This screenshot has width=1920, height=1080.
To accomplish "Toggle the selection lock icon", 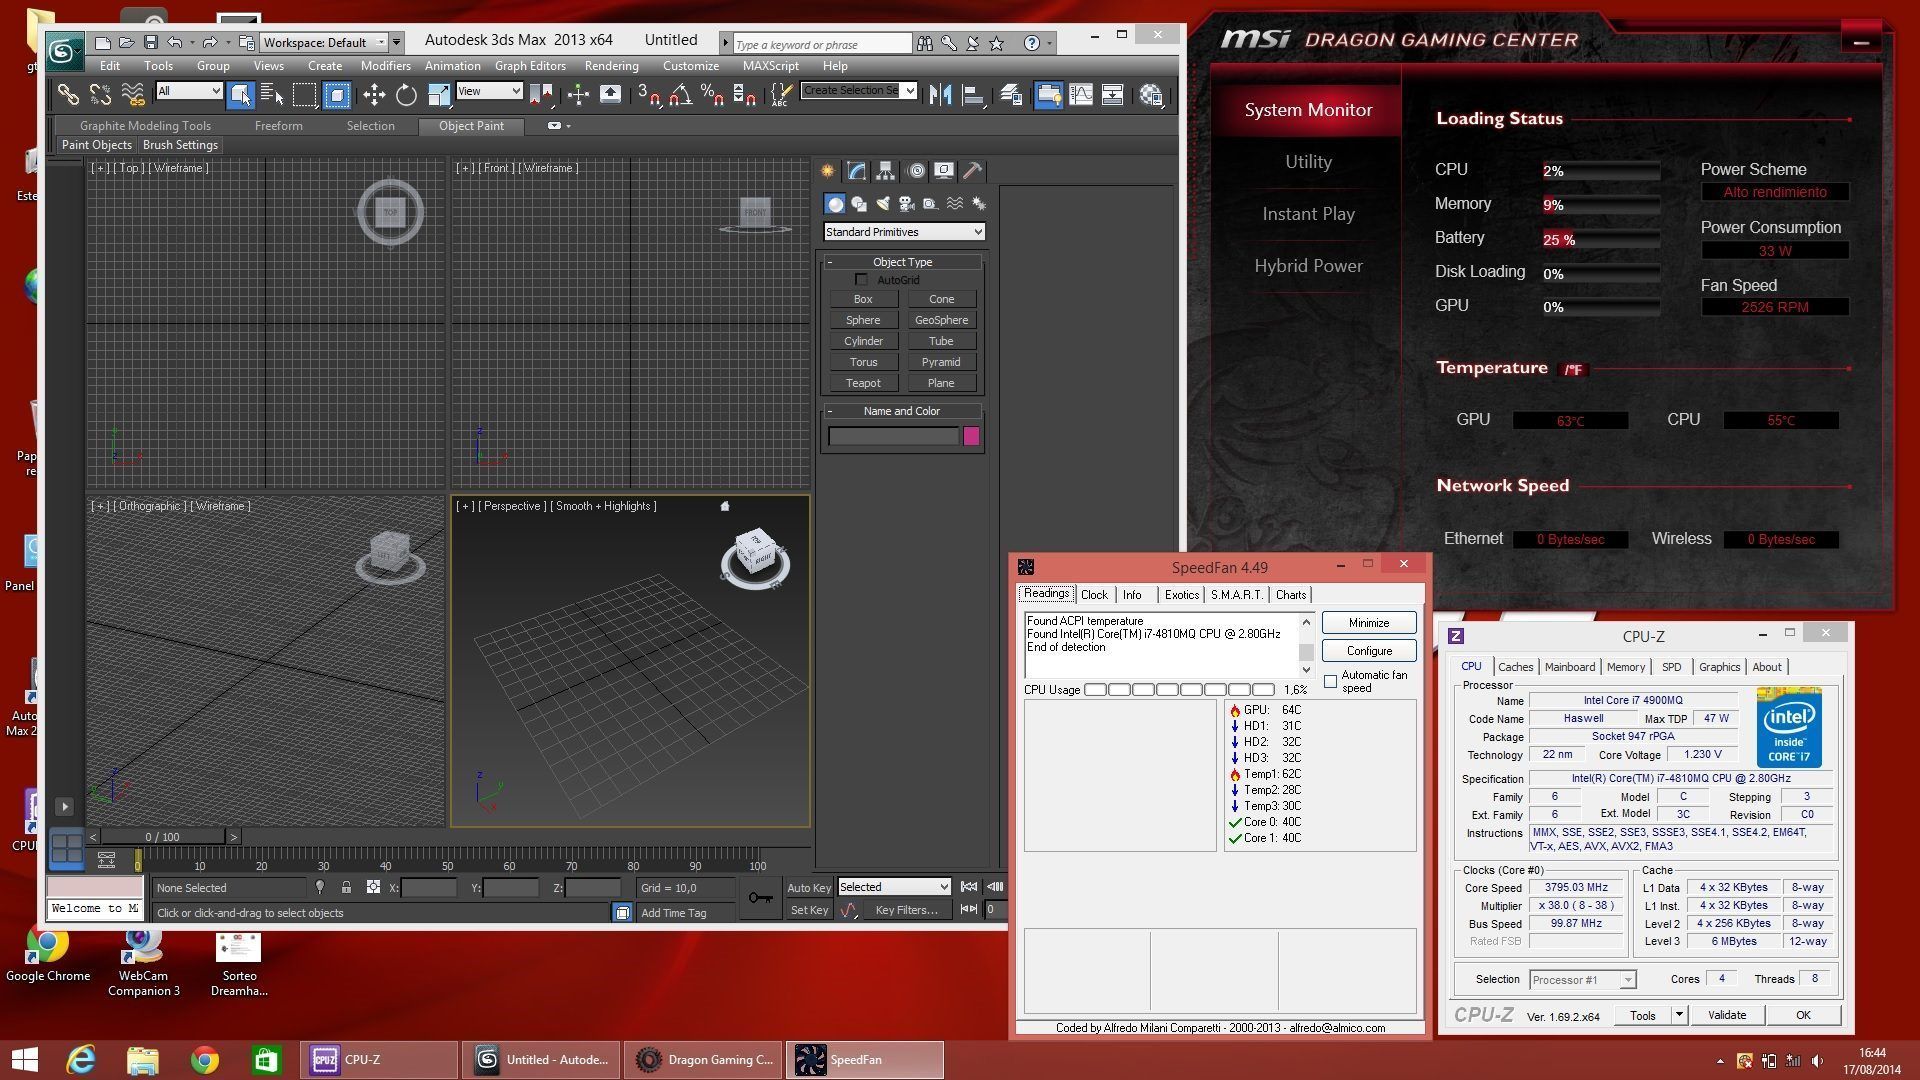I will pos(346,887).
